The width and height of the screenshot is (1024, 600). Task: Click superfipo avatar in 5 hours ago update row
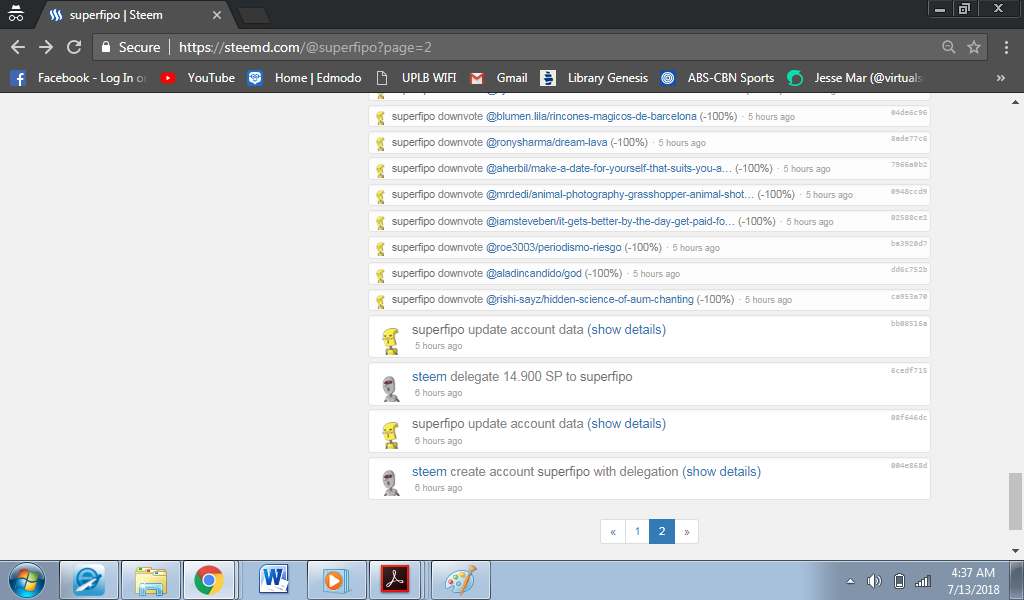(391, 341)
